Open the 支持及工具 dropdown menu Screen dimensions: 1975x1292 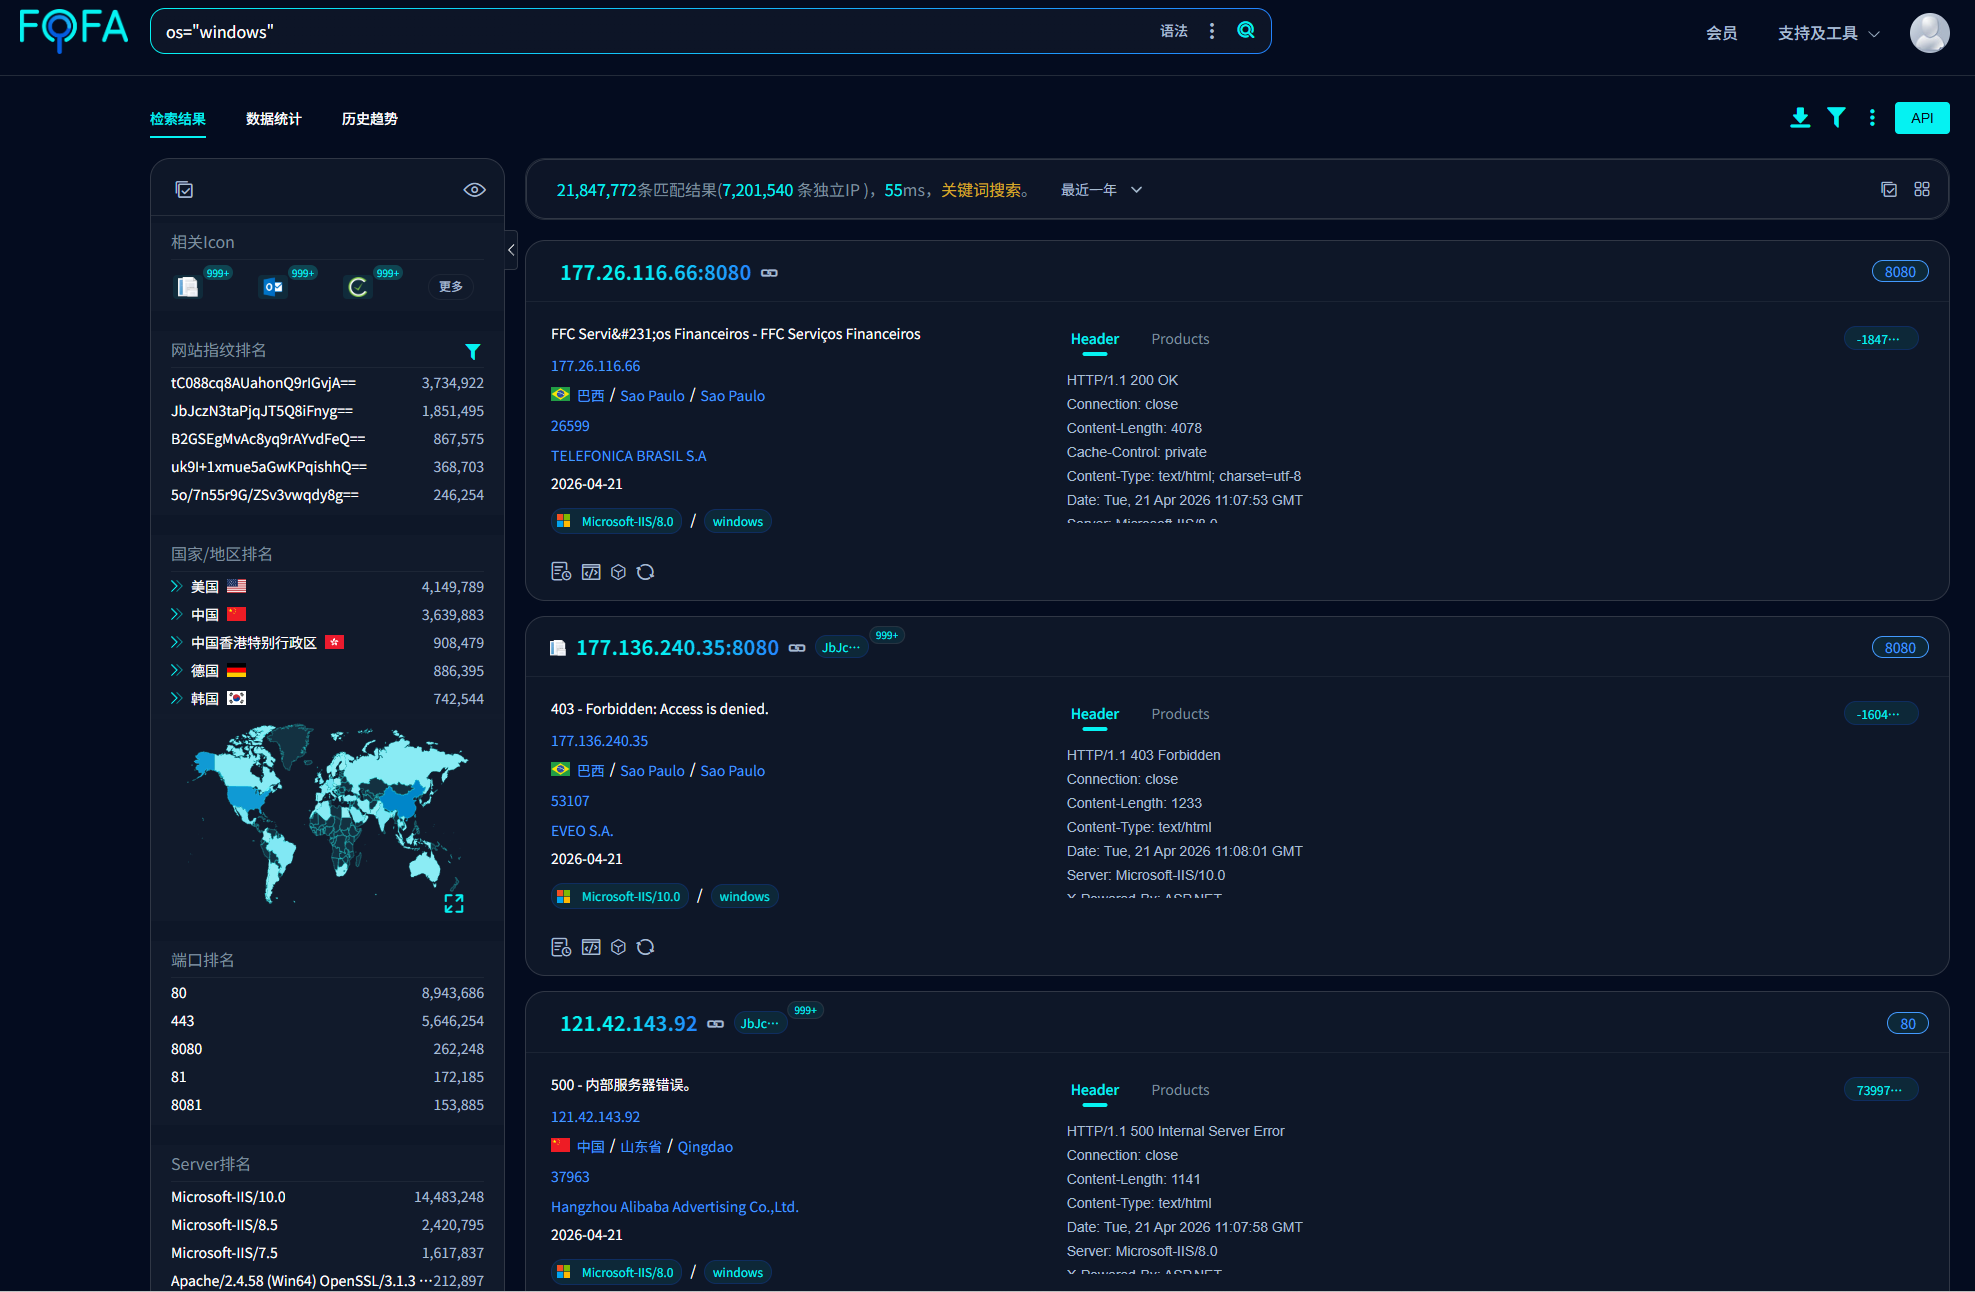[1828, 33]
